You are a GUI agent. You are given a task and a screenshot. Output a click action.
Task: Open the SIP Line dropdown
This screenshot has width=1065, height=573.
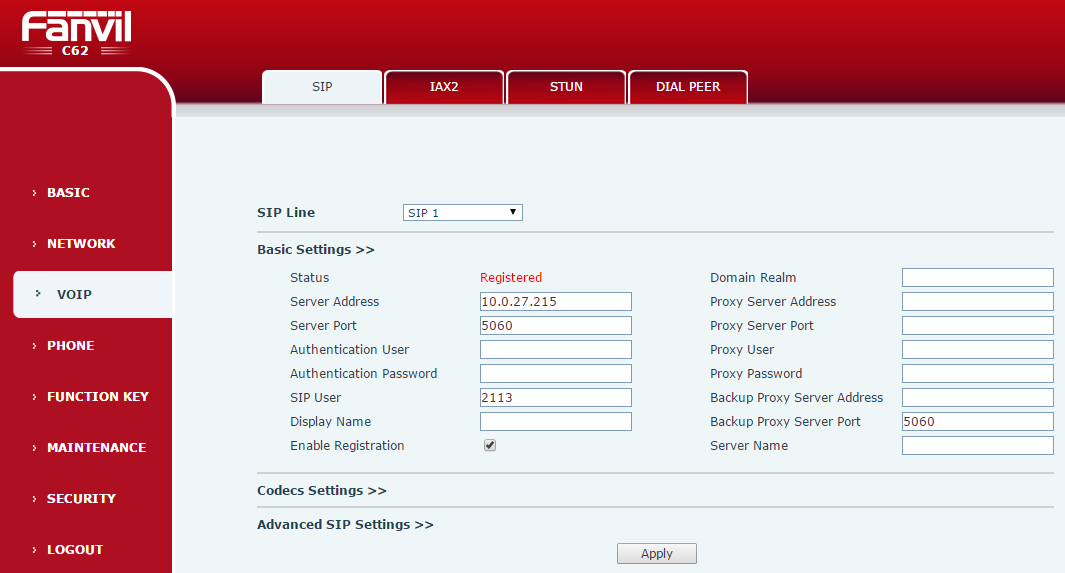click(x=462, y=213)
